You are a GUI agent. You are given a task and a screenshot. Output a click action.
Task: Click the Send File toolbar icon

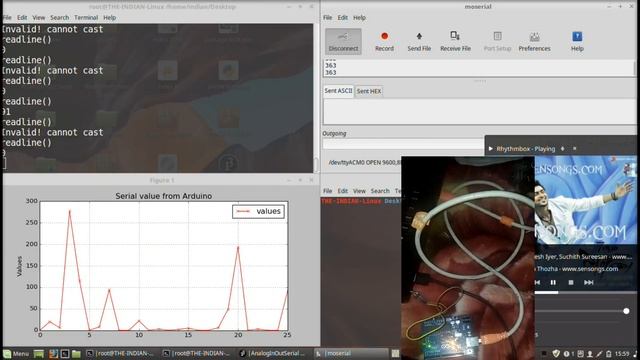click(x=419, y=41)
